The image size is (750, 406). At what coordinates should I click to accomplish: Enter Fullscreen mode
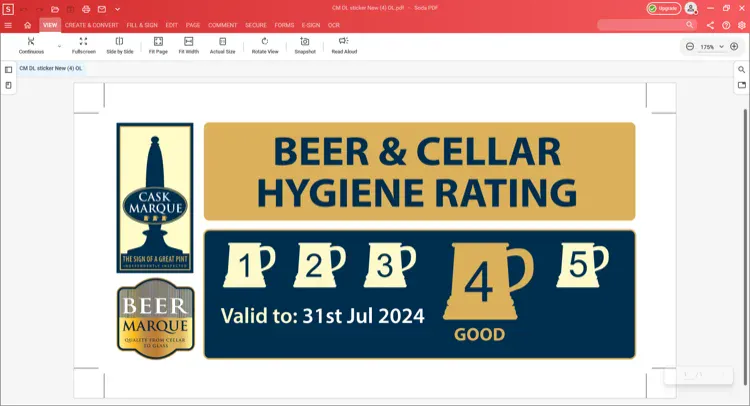84,45
